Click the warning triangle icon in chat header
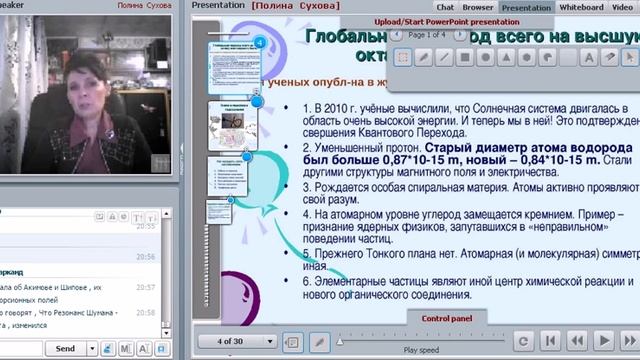 112,216
